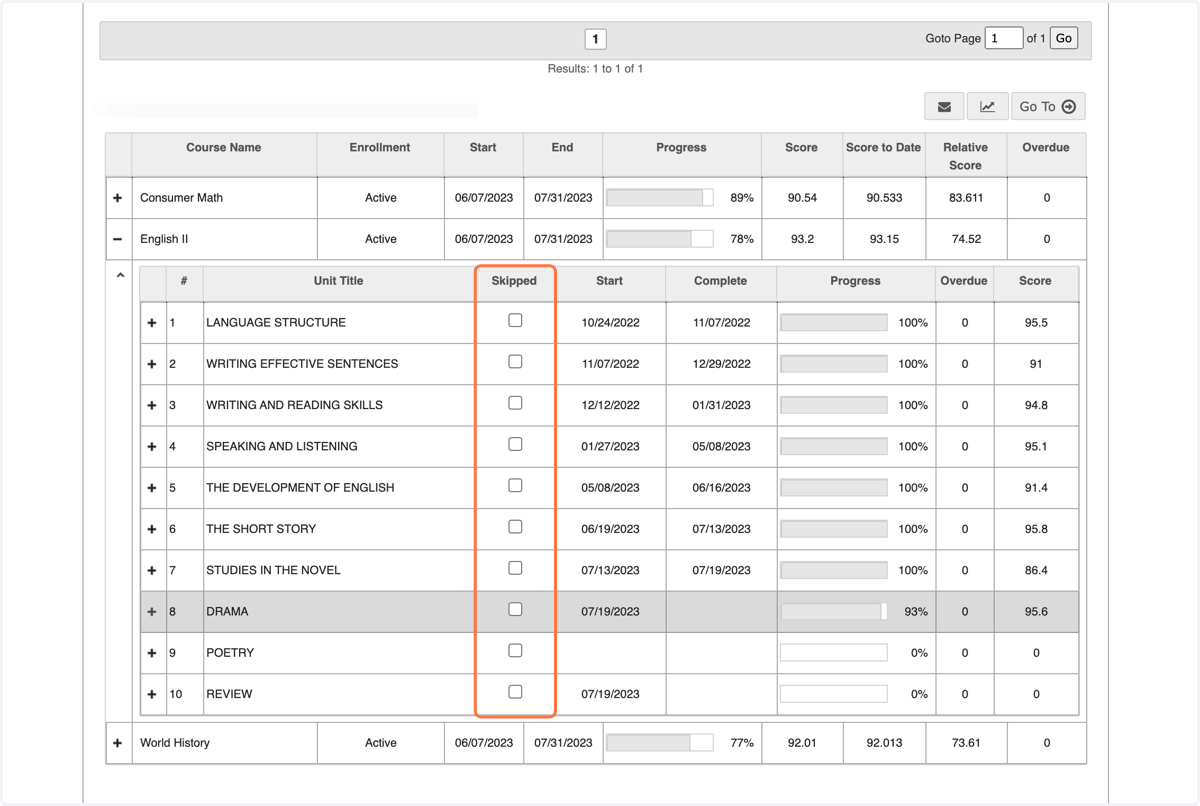Click the Go To arrow button

(x=1047, y=106)
